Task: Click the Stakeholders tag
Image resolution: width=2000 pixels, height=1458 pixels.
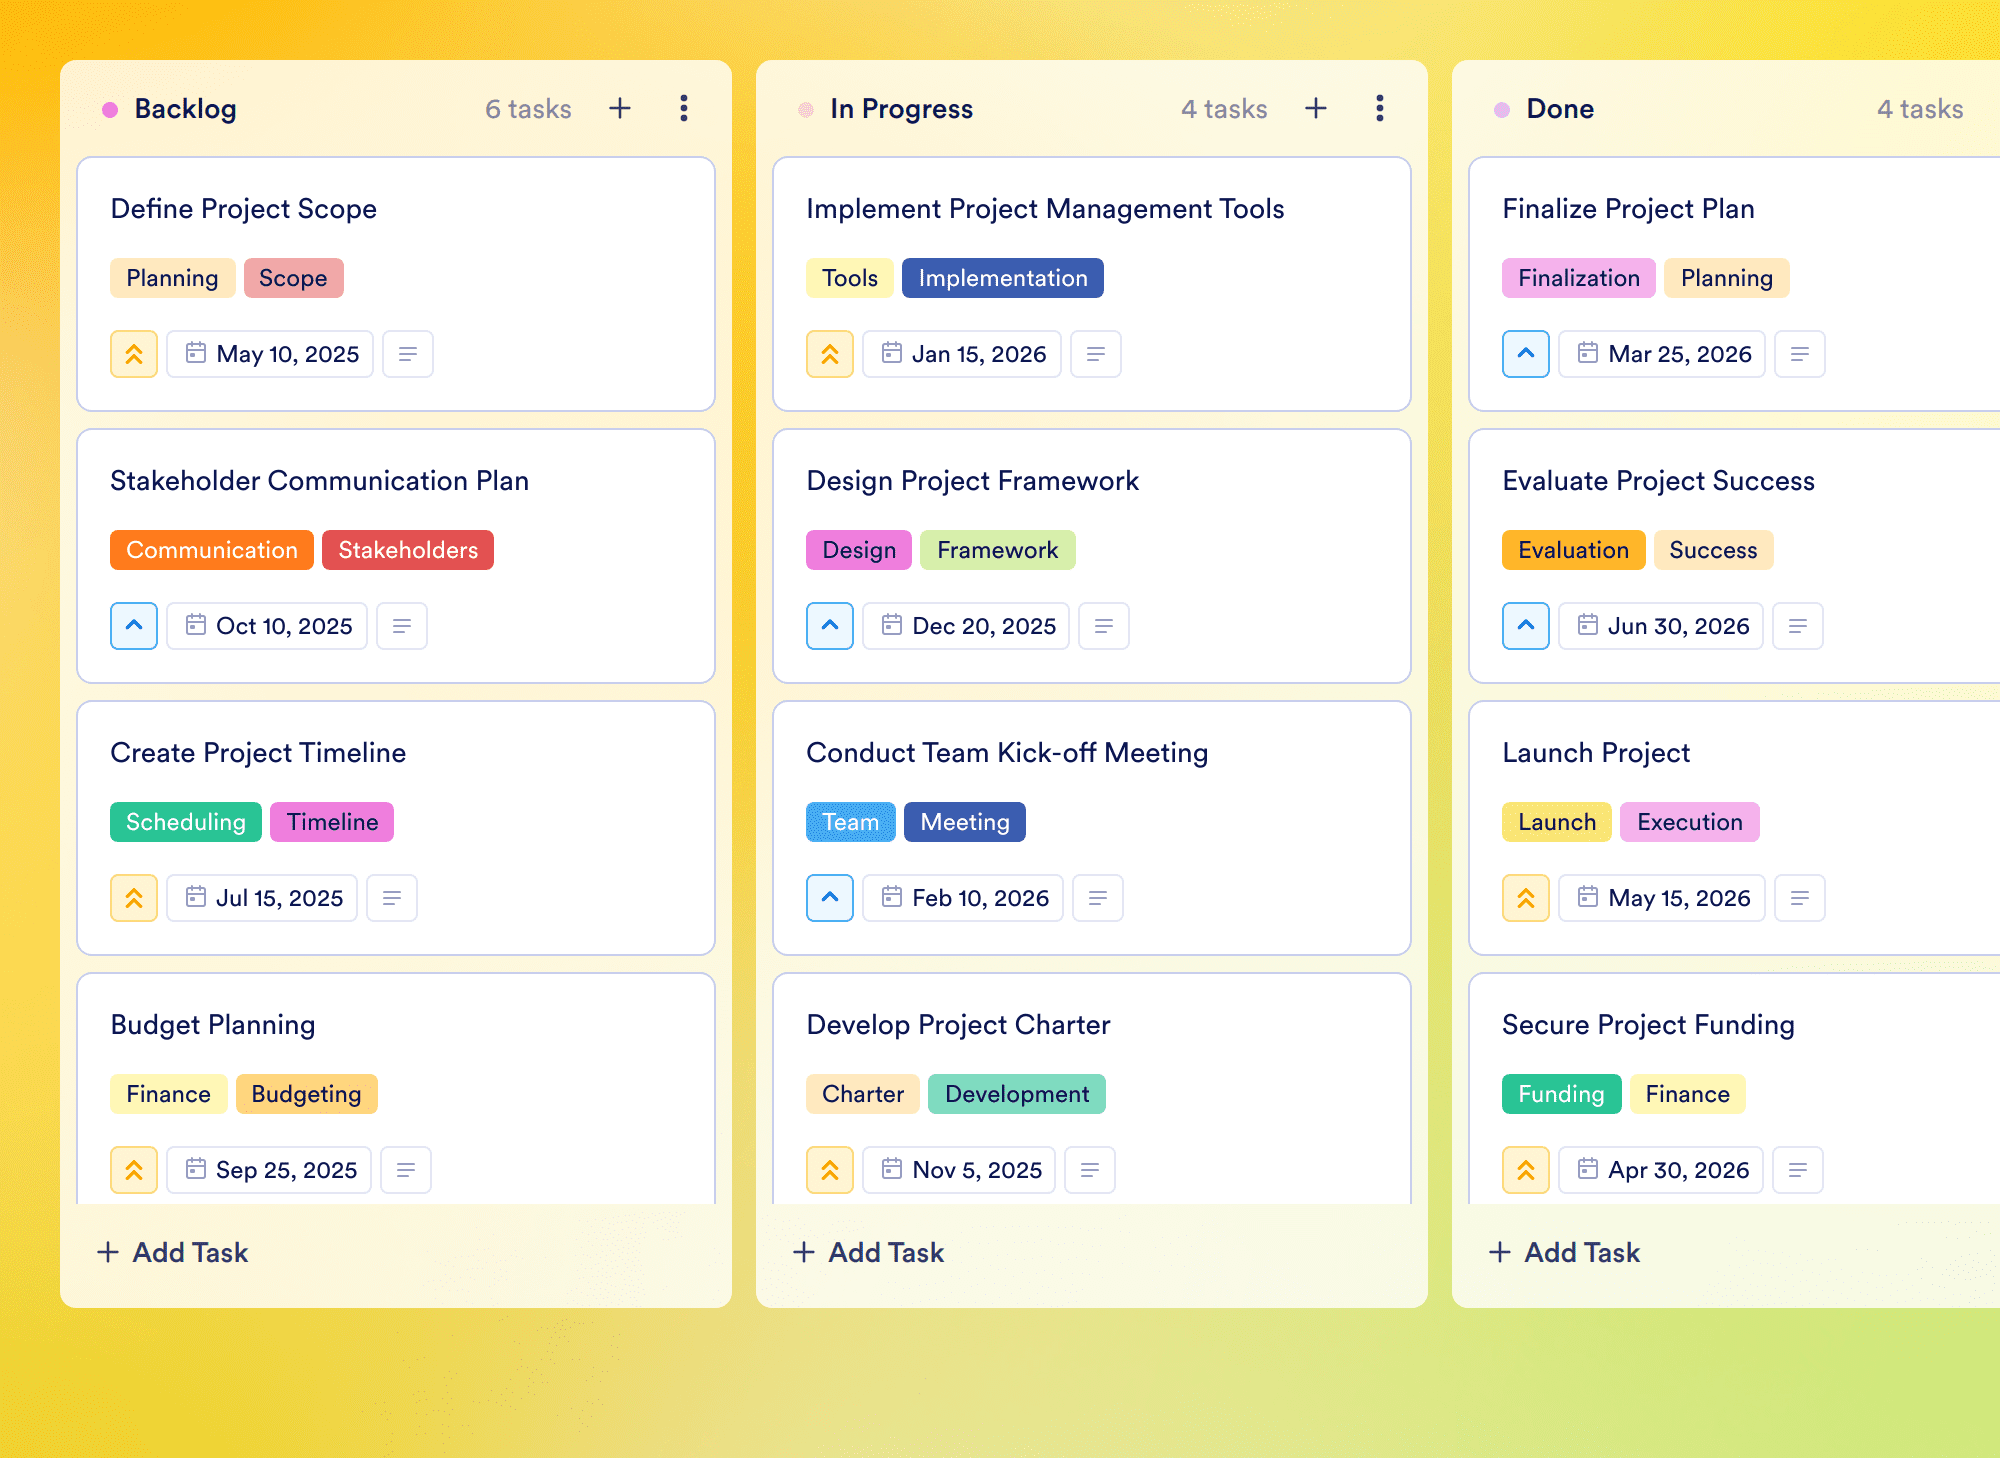Action: point(408,550)
